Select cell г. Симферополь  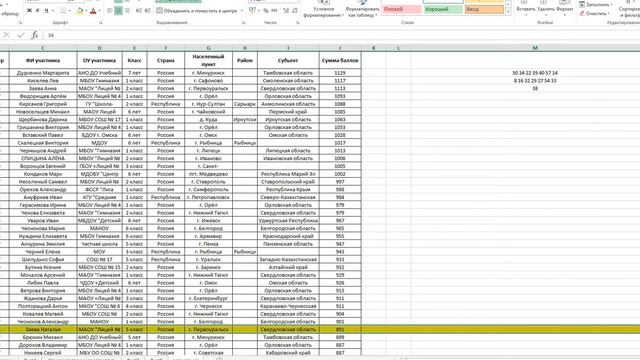tap(209, 189)
